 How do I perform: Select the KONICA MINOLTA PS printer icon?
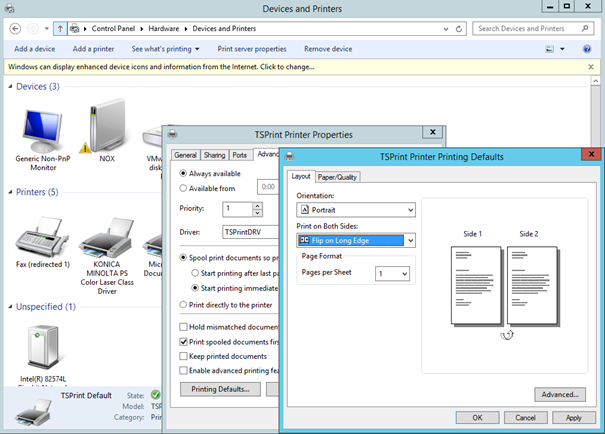pyautogui.click(x=106, y=240)
